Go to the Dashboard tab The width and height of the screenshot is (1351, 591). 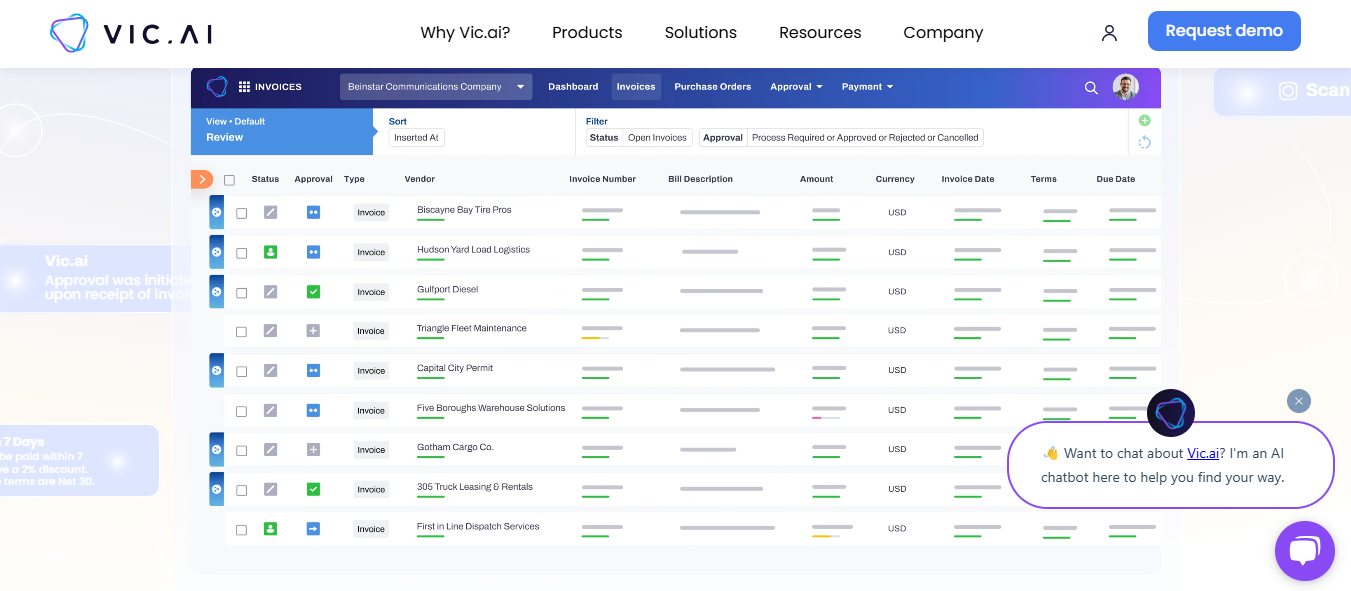point(573,87)
